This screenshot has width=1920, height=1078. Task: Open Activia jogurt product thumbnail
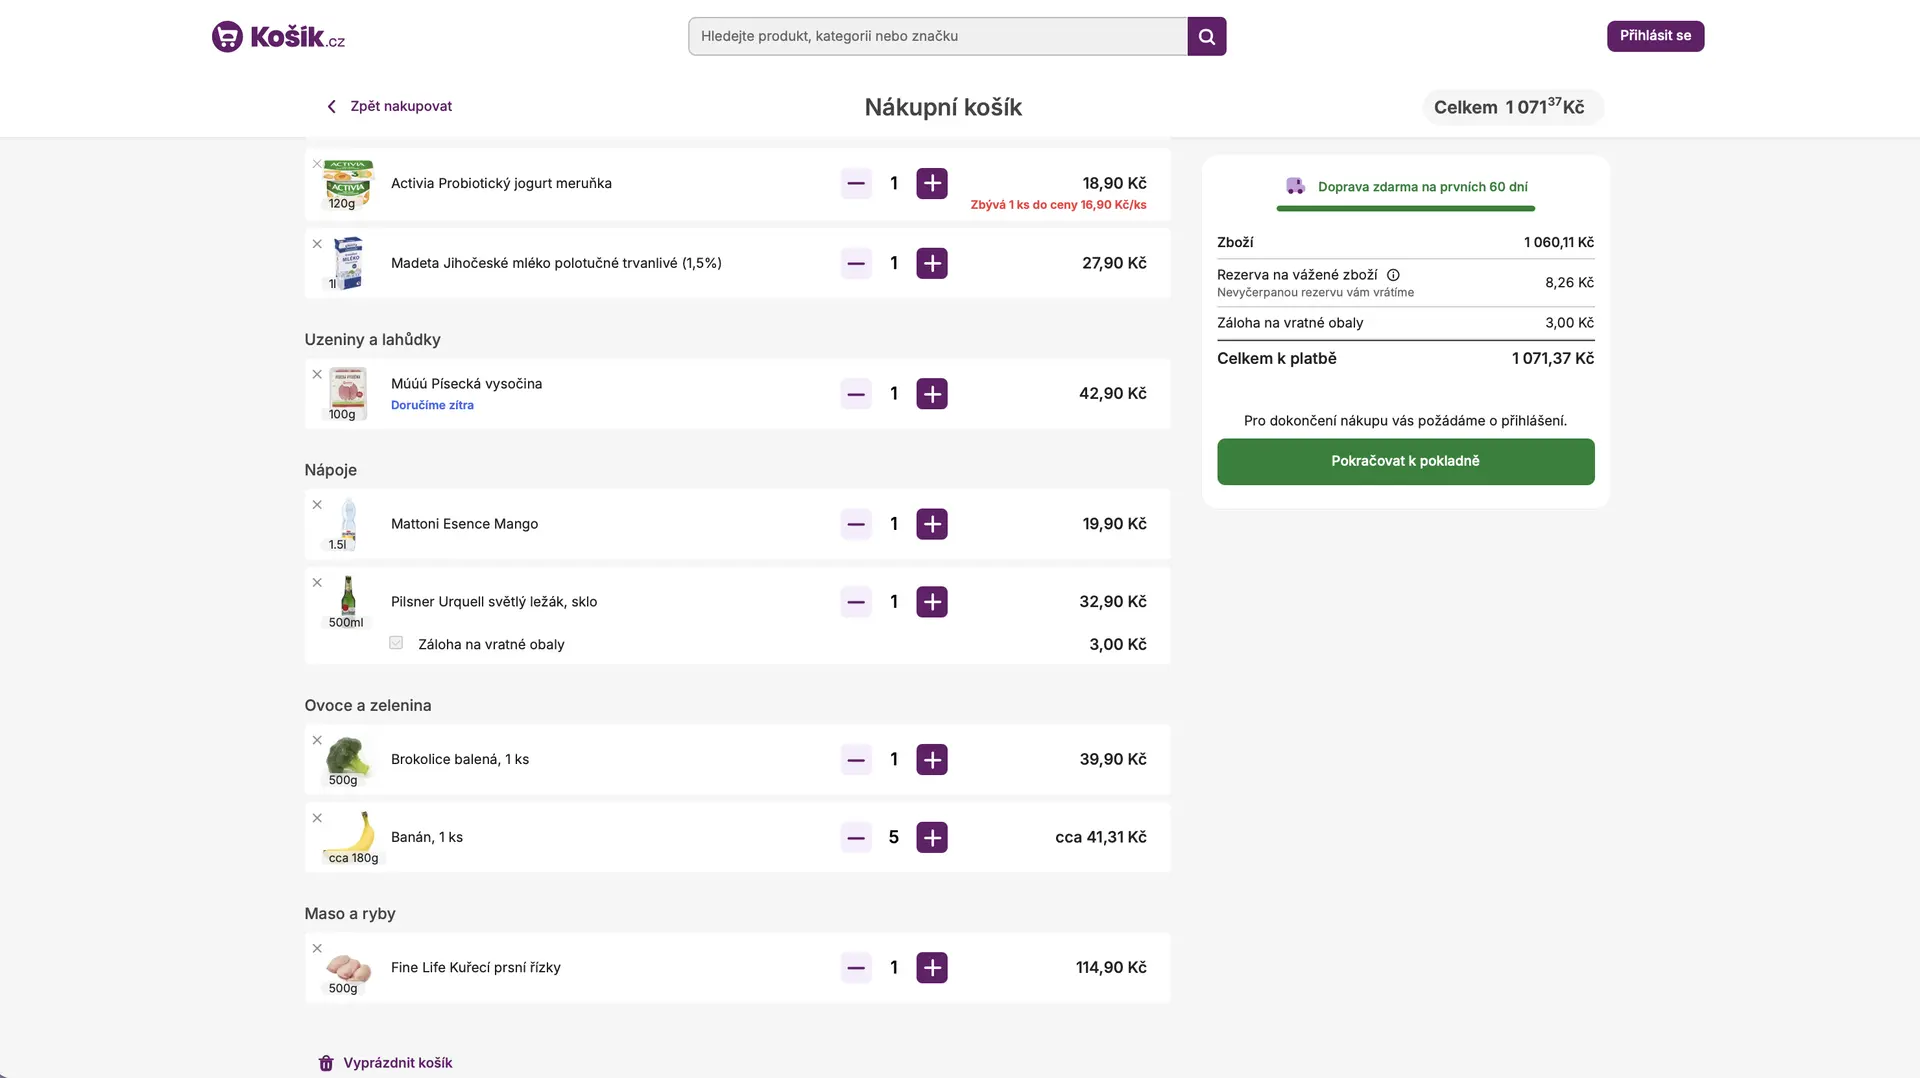(347, 184)
